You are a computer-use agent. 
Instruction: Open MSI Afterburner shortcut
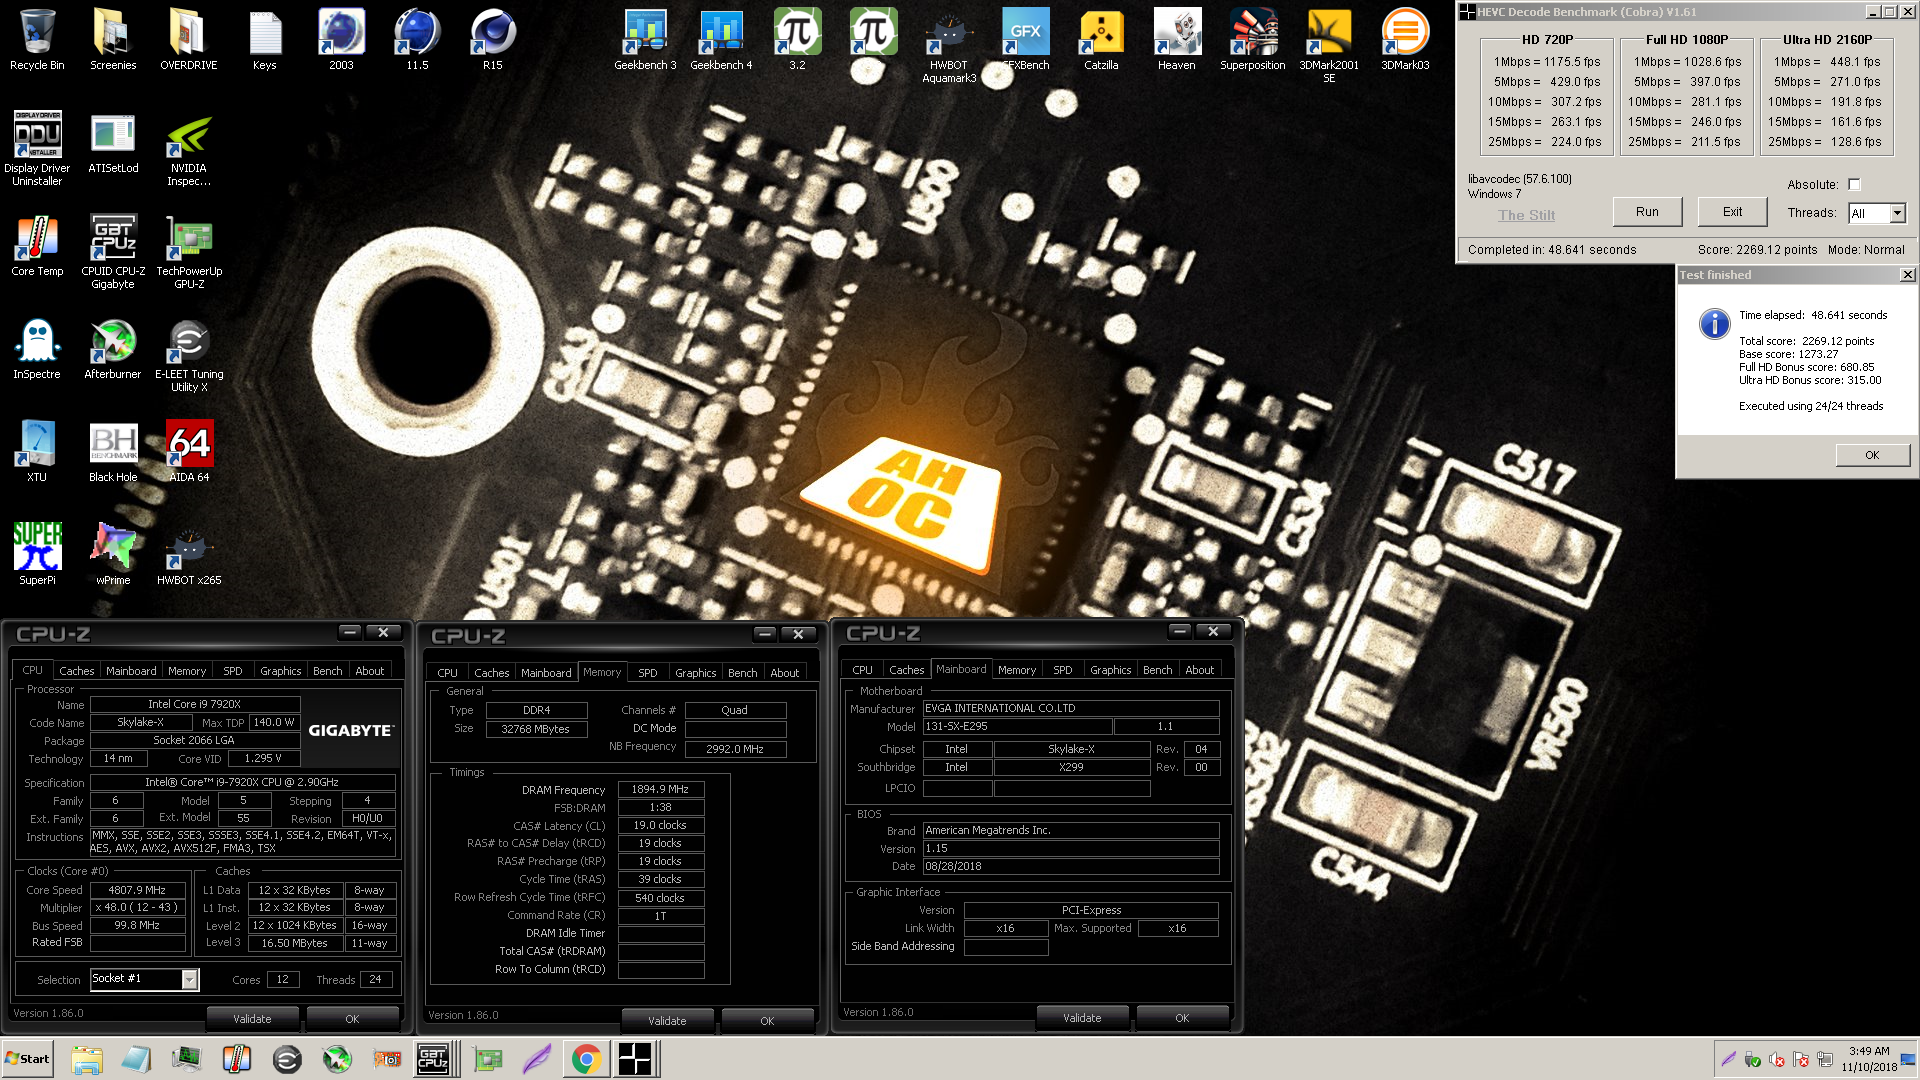coord(113,348)
